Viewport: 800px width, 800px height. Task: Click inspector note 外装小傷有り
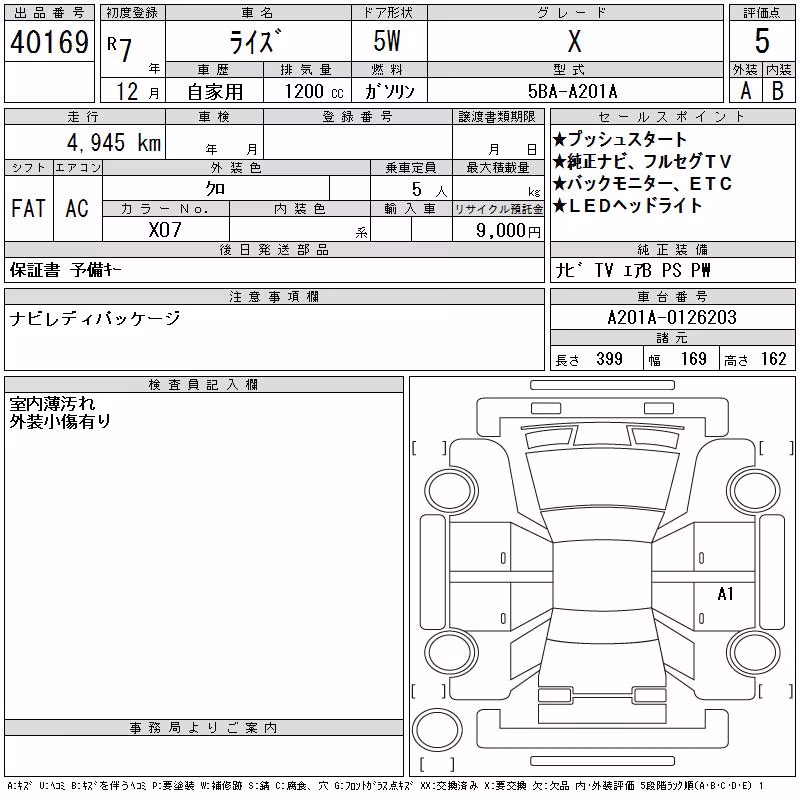click(60, 421)
